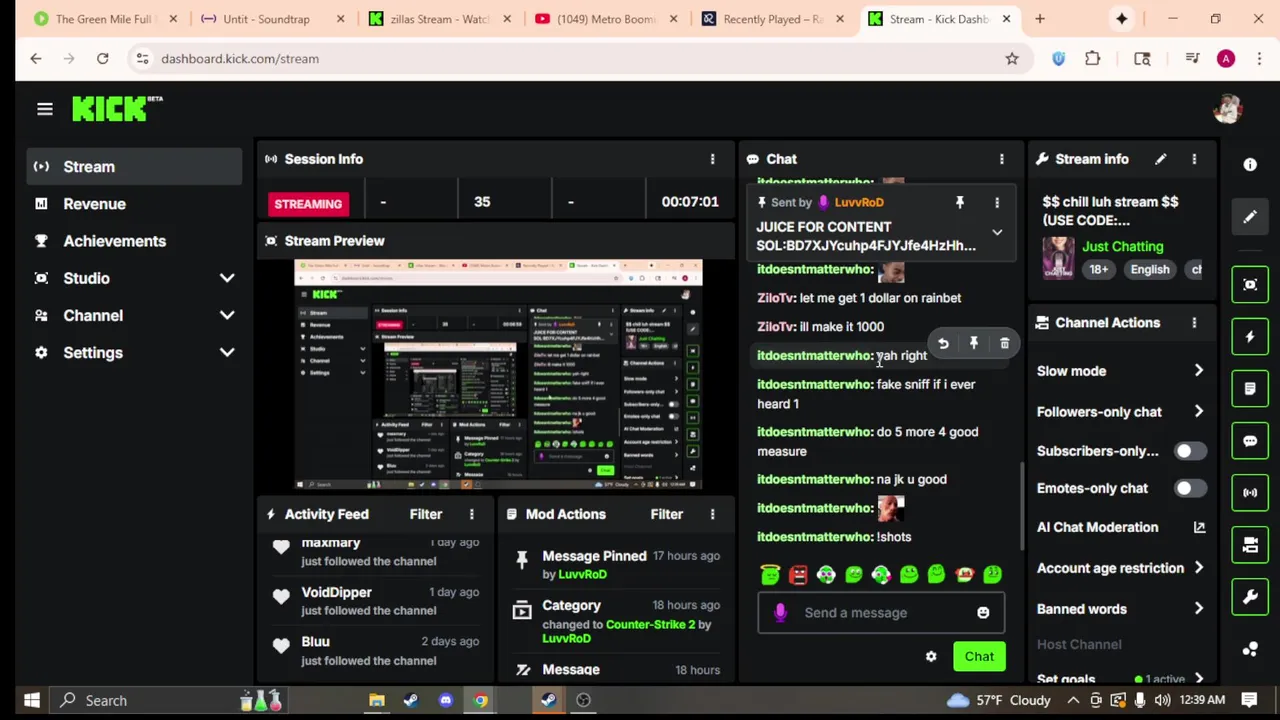Click the Just Chatting category link
Viewport: 1280px width, 720px height.
pos(1122,246)
